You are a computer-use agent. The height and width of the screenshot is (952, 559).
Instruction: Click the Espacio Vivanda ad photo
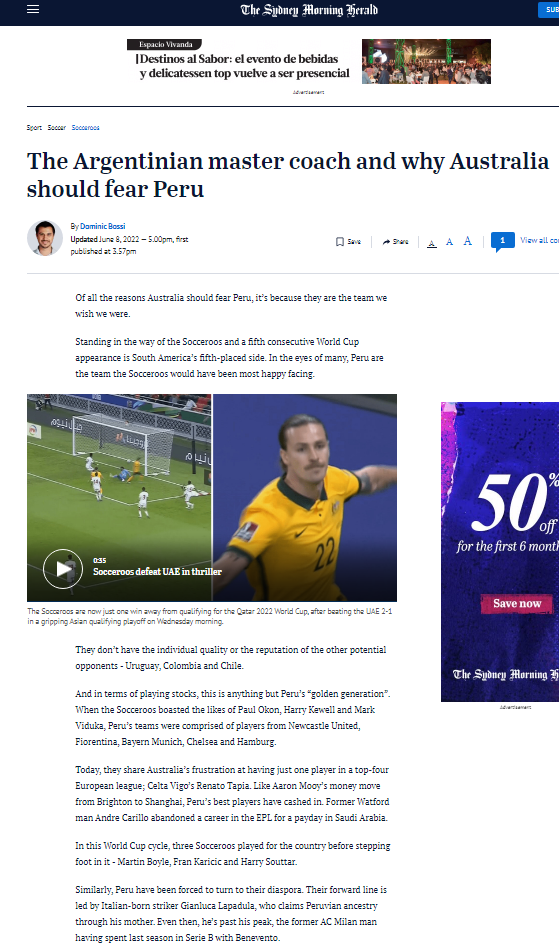427,61
